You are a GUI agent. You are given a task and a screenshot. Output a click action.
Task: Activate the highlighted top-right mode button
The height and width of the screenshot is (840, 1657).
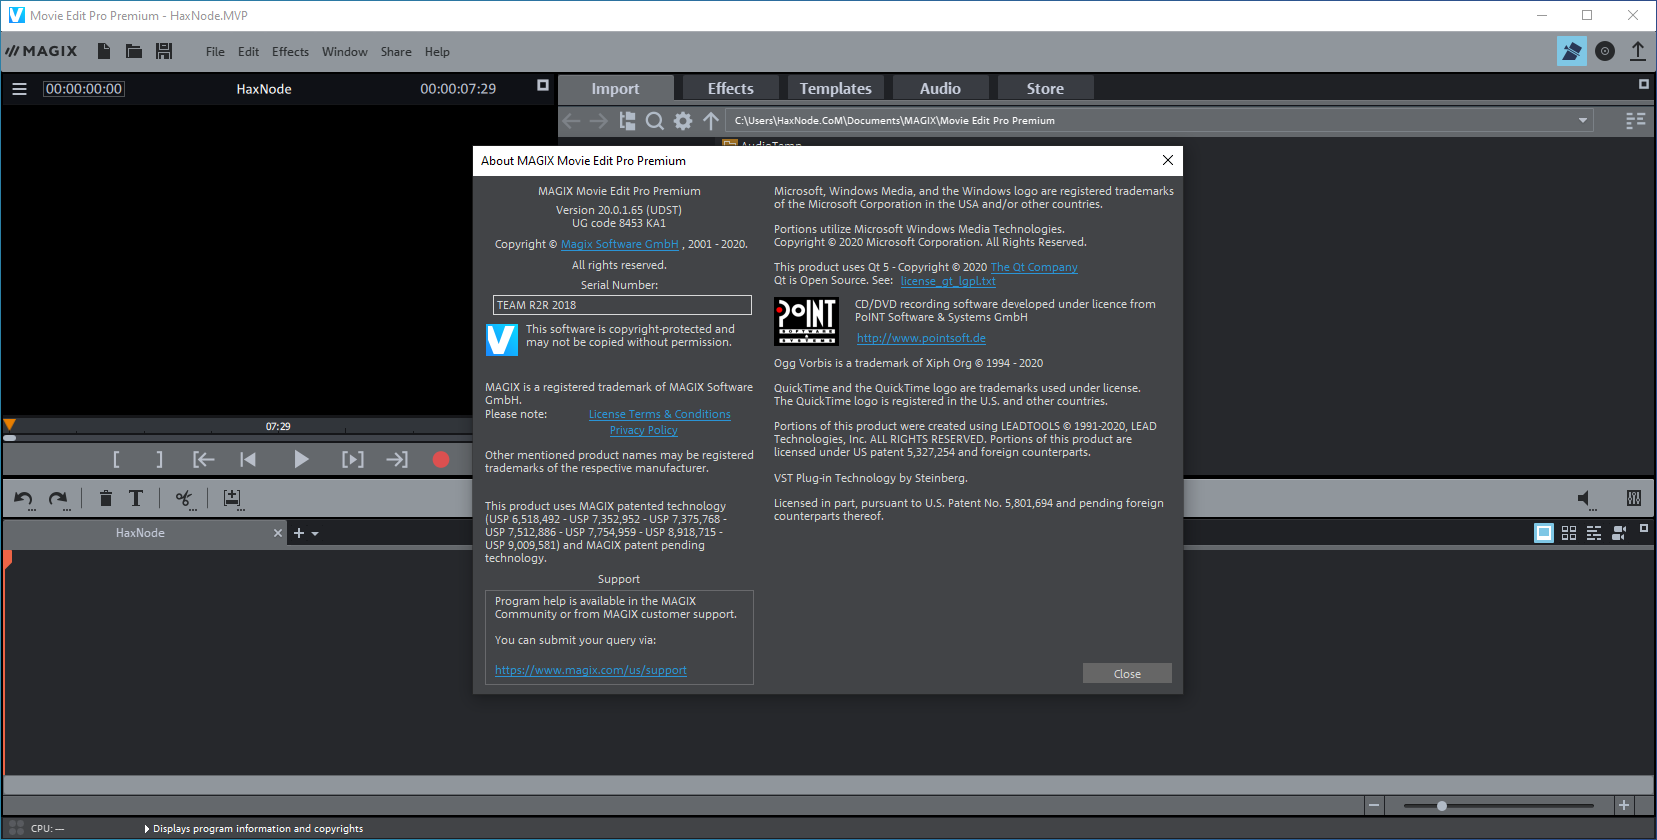pyautogui.click(x=1572, y=51)
